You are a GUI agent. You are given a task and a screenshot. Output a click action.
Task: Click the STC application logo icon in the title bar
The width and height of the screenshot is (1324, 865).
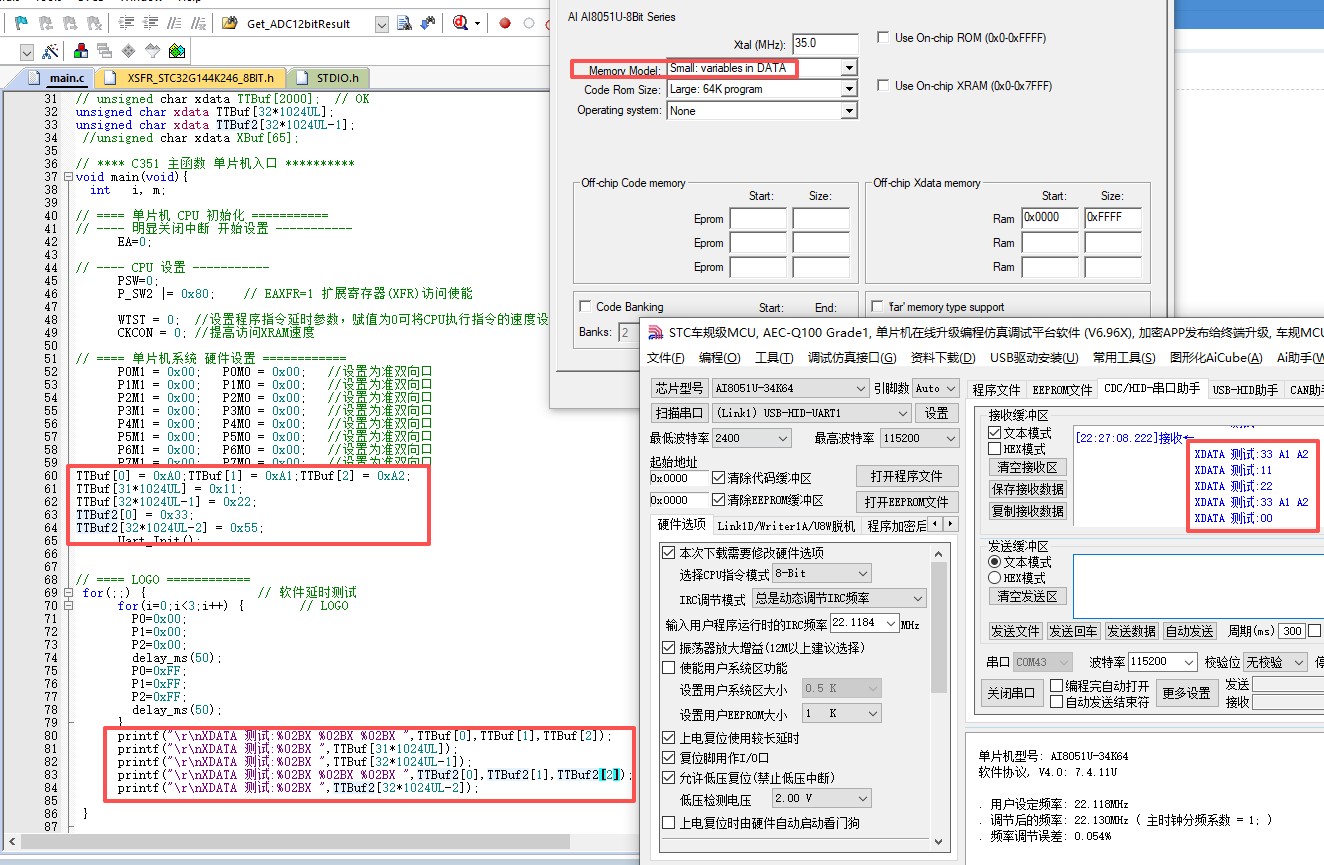[x=655, y=332]
